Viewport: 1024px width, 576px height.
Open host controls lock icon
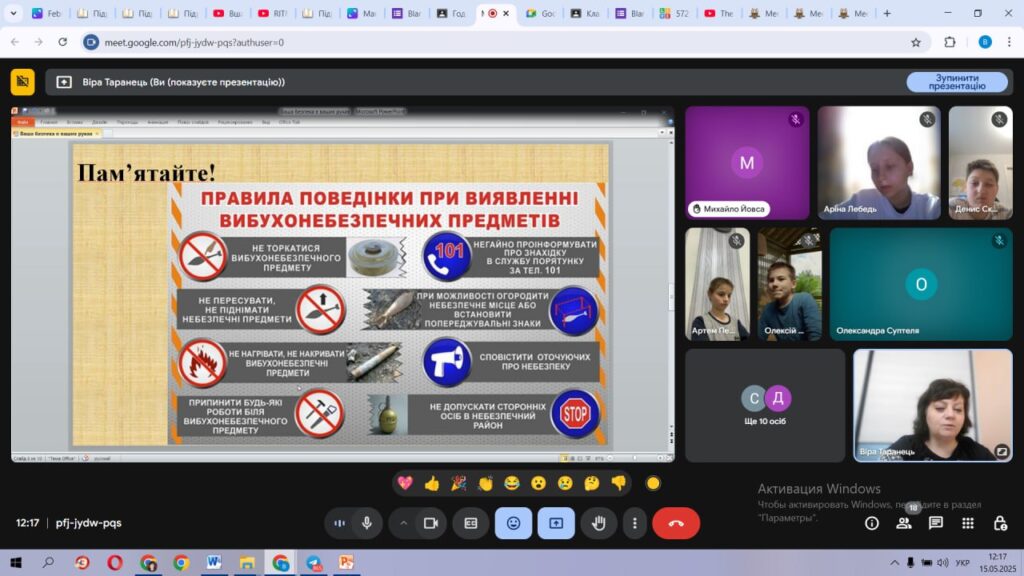[1000, 523]
